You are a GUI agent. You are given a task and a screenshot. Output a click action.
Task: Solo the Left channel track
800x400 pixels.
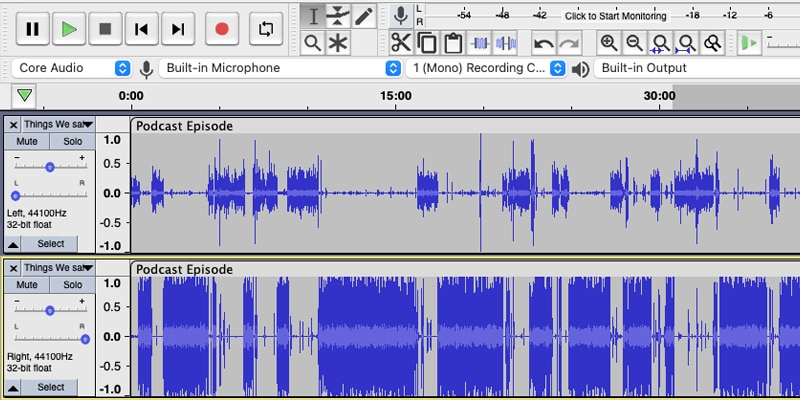[72, 141]
